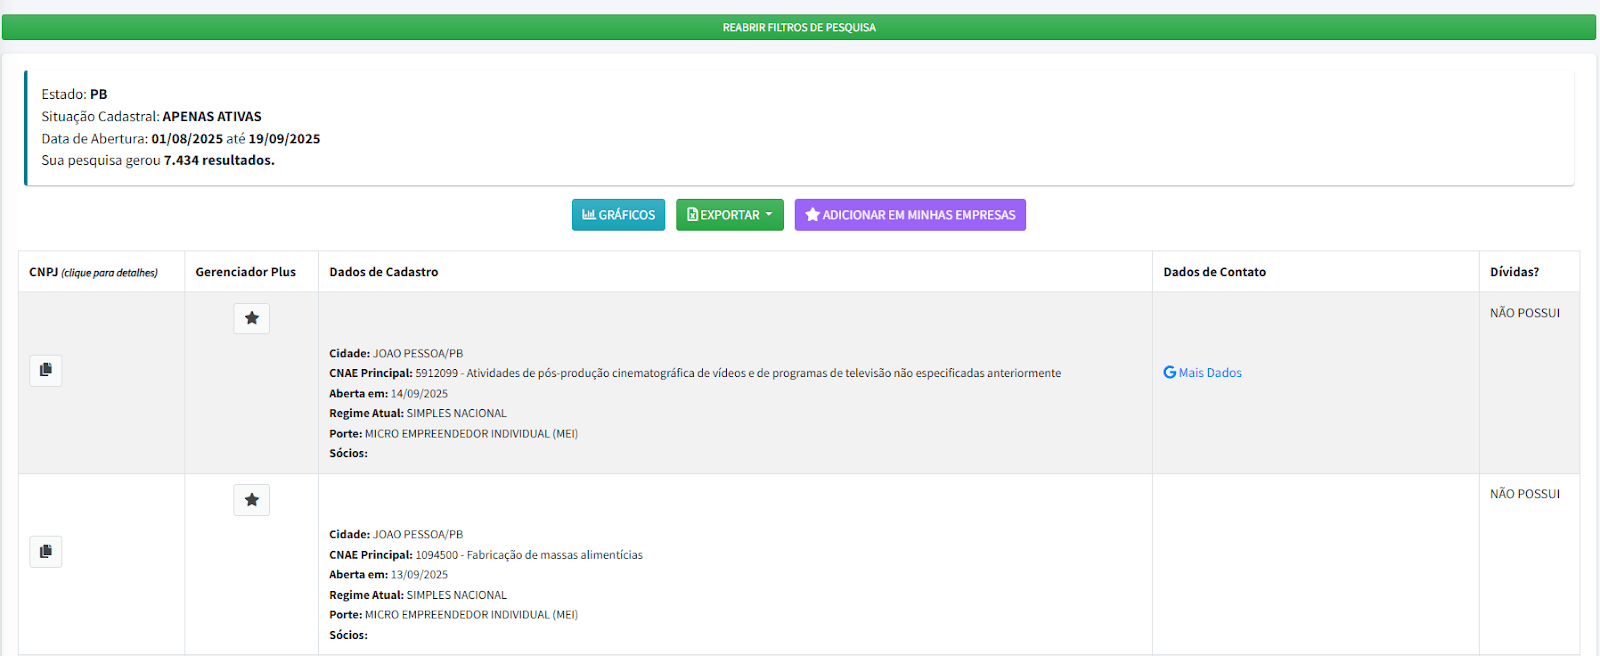1600x656 pixels.
Task: Click the Dados de Cadastro column header
Action: click(384, 272)
